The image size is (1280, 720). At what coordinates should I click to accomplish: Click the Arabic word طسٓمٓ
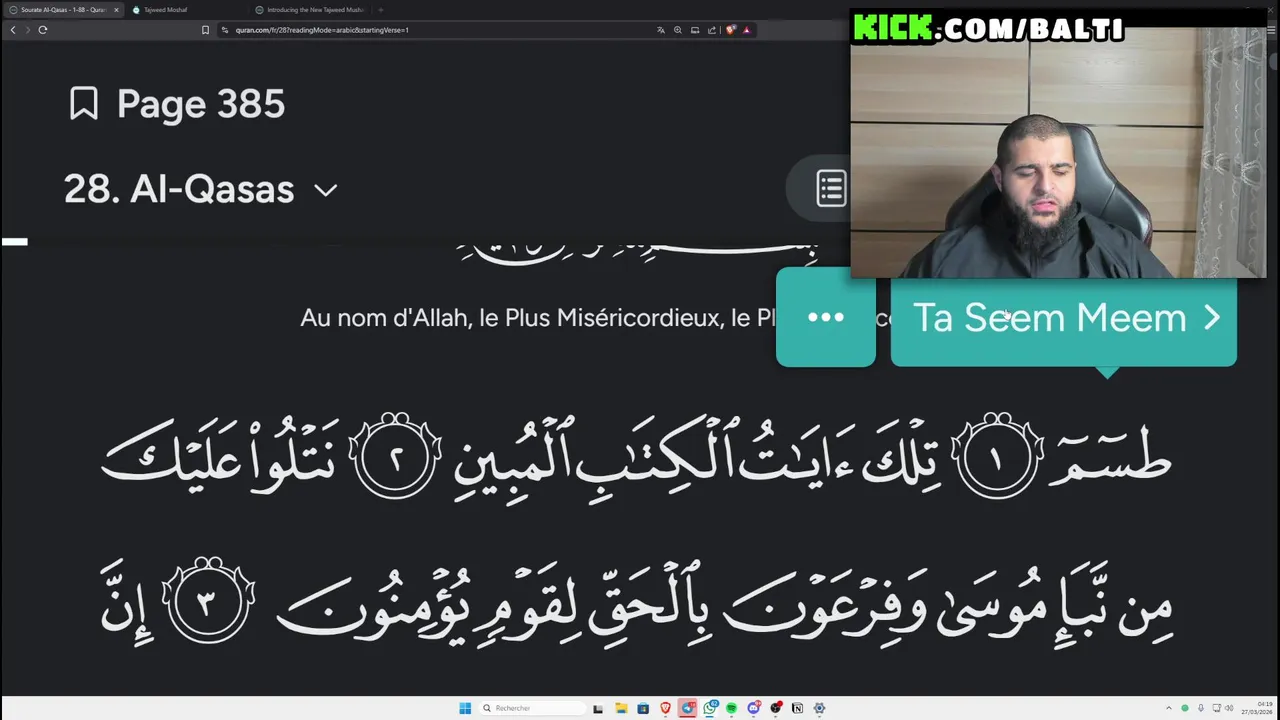click(1110, 460)
